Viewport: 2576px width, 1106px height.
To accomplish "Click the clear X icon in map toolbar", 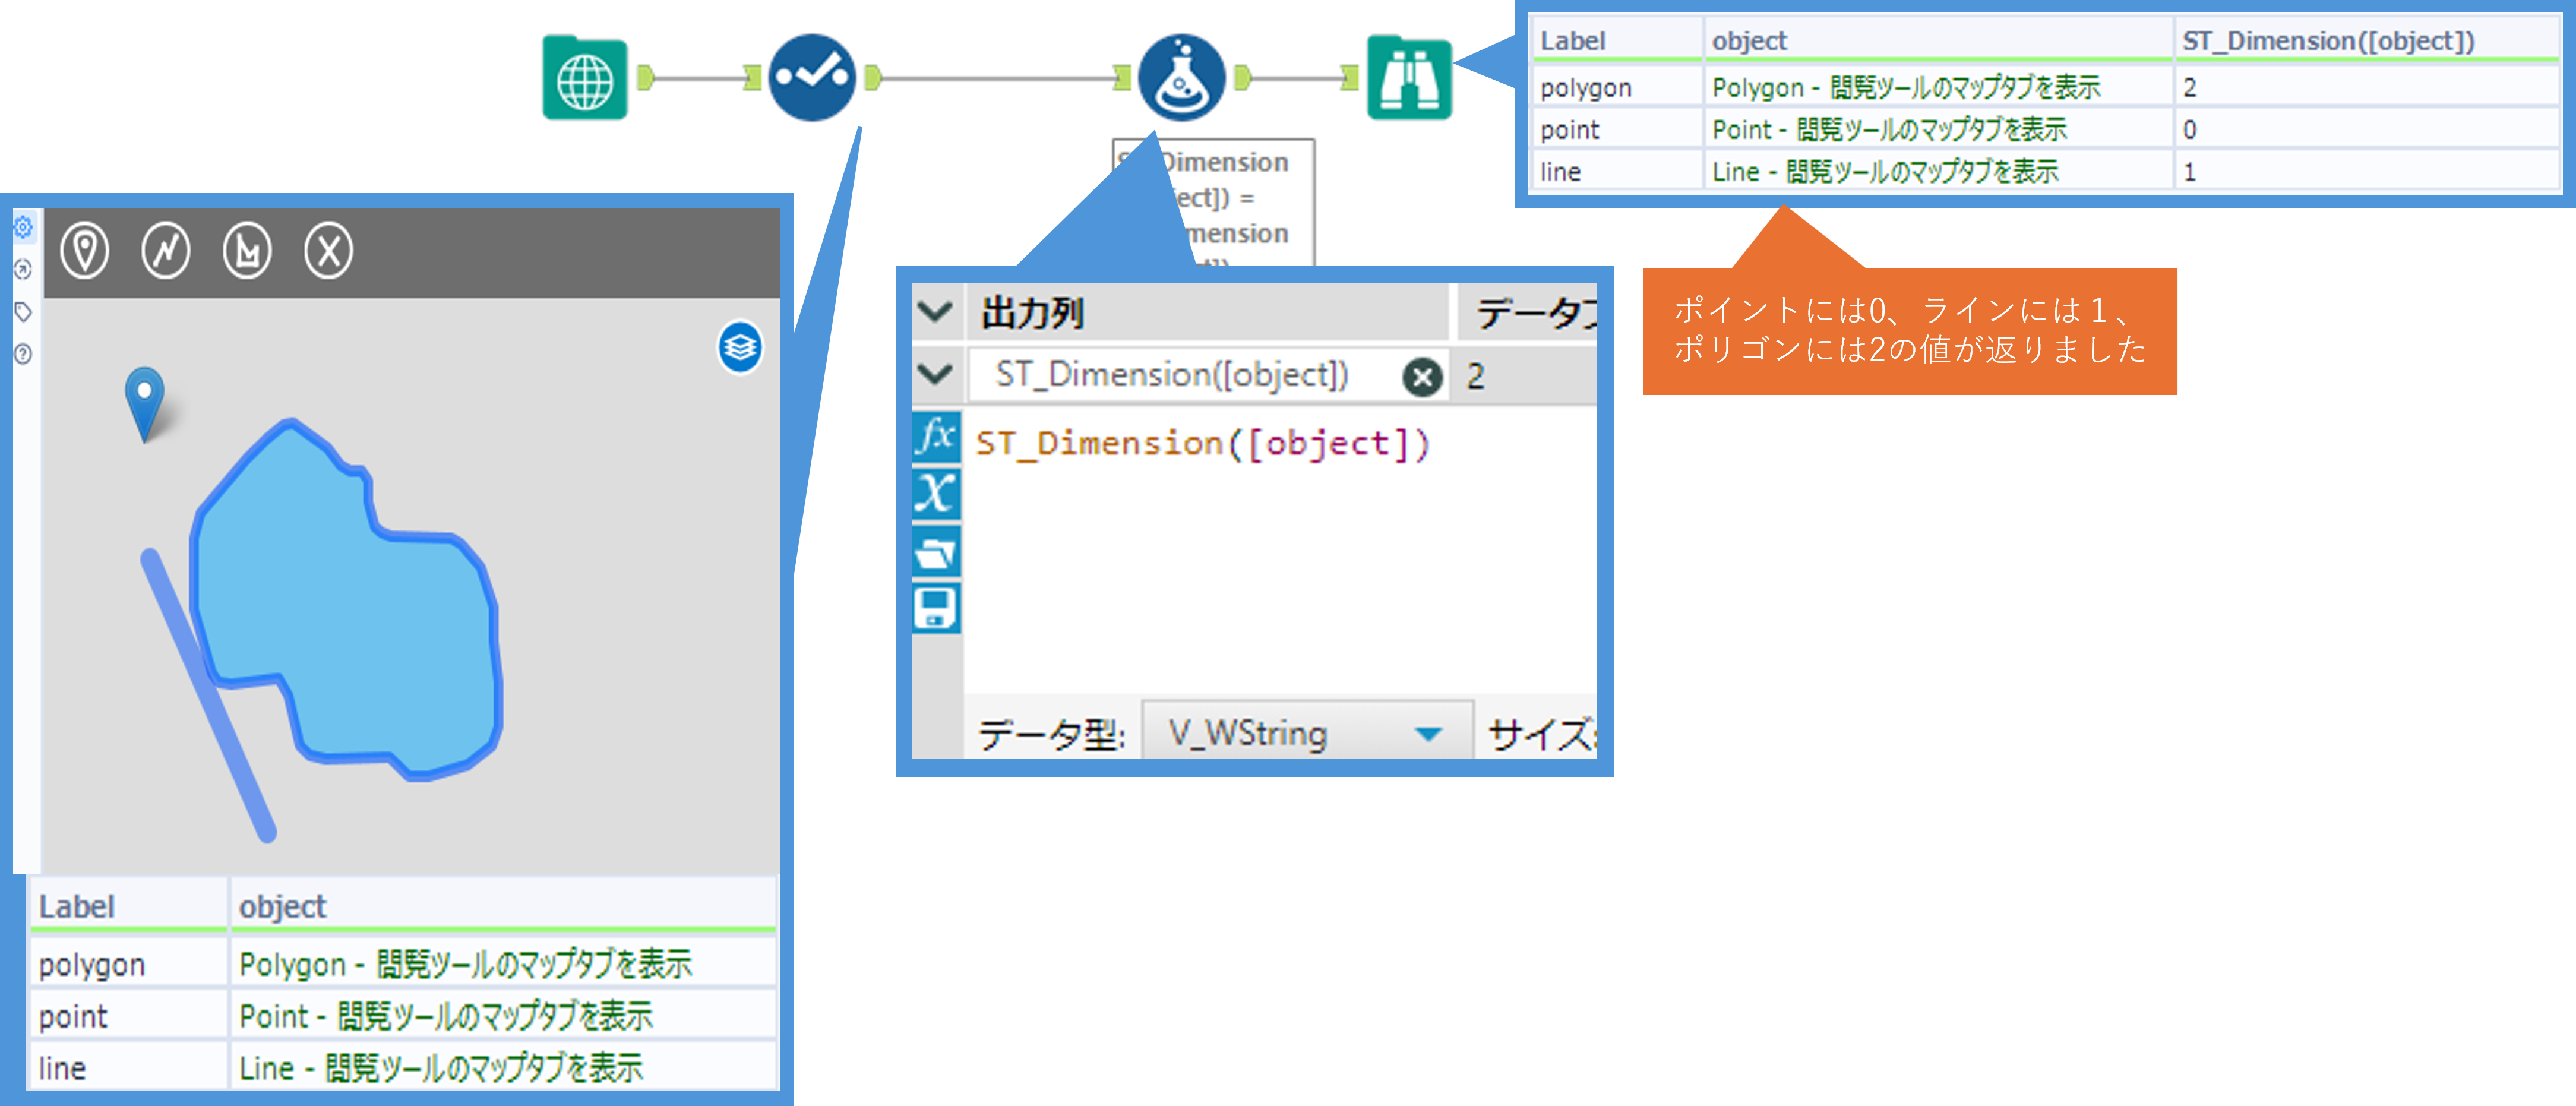I will click(328, 250).
